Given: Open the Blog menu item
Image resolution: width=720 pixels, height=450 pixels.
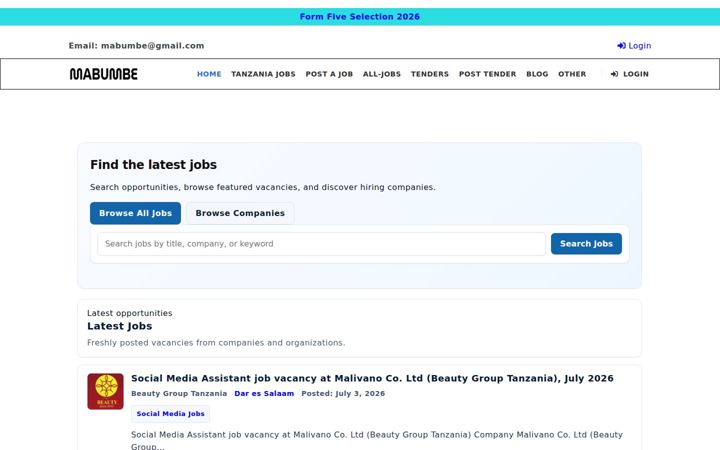Looking at the screenshot, I should [537, 74].
